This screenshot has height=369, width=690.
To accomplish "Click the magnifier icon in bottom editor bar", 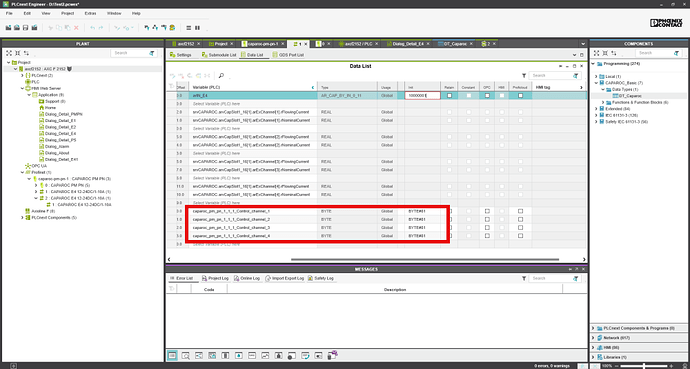I will click(186, 355).
